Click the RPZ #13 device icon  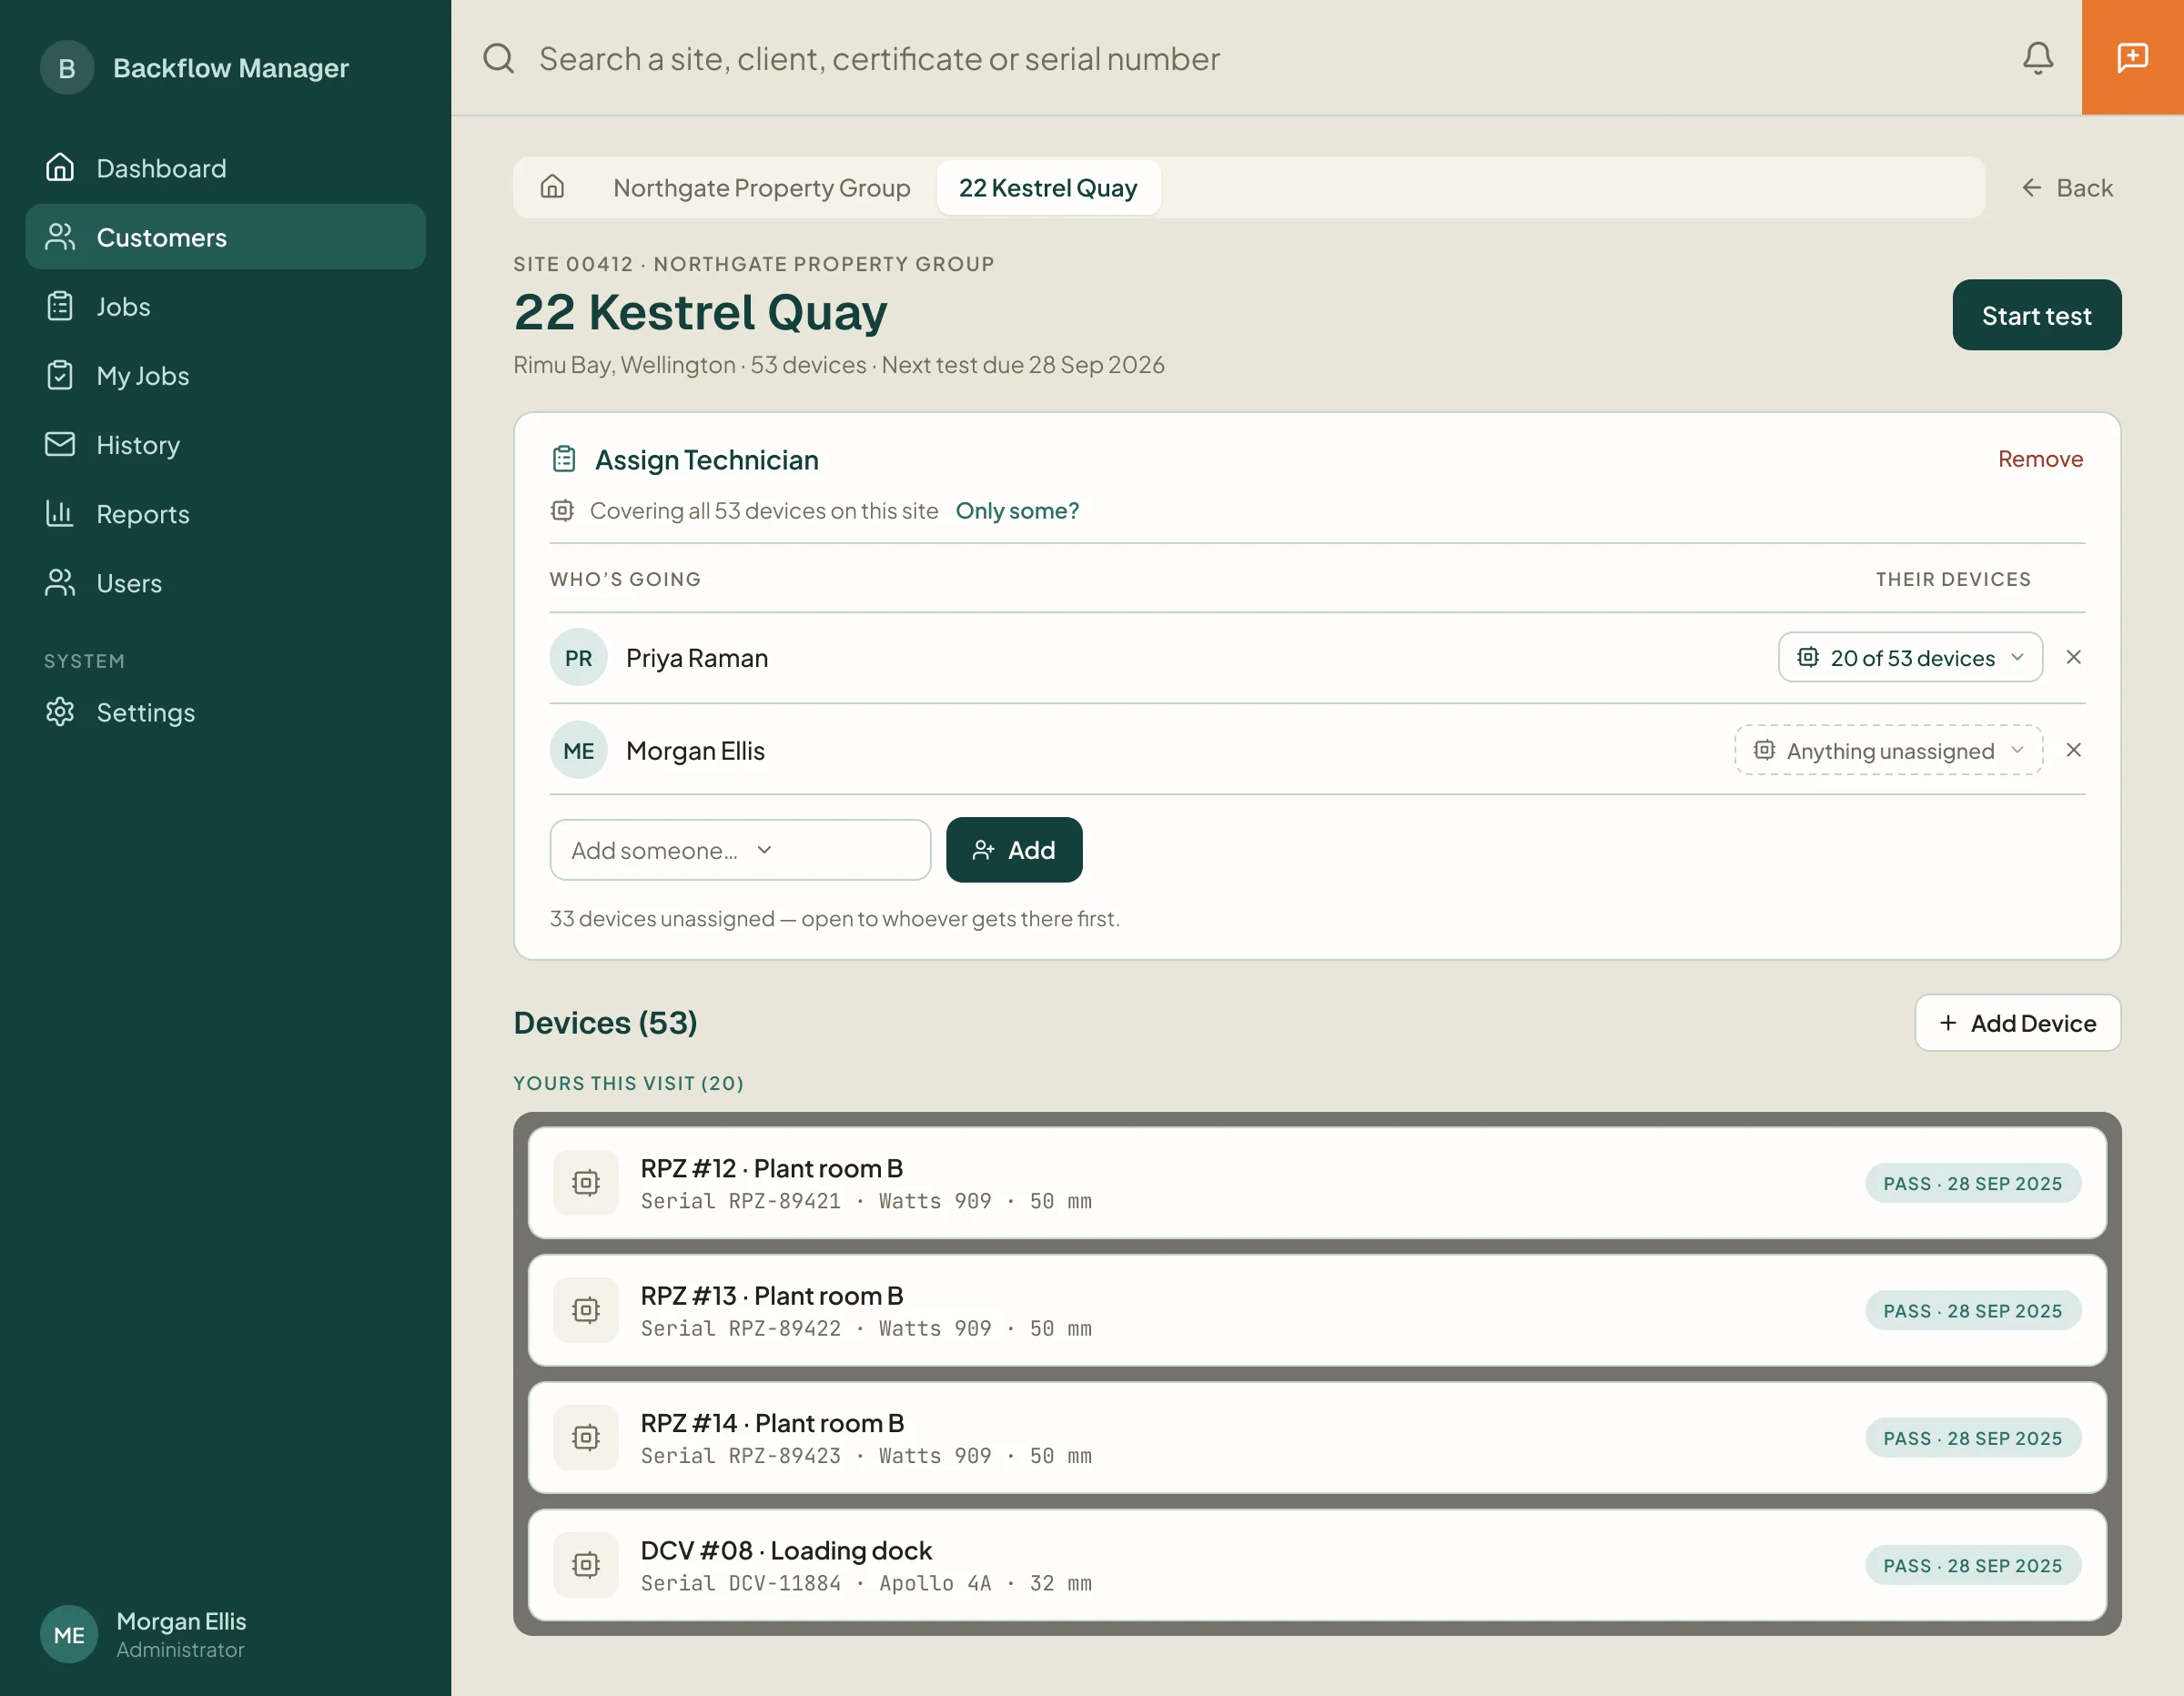coord(586,1310)
